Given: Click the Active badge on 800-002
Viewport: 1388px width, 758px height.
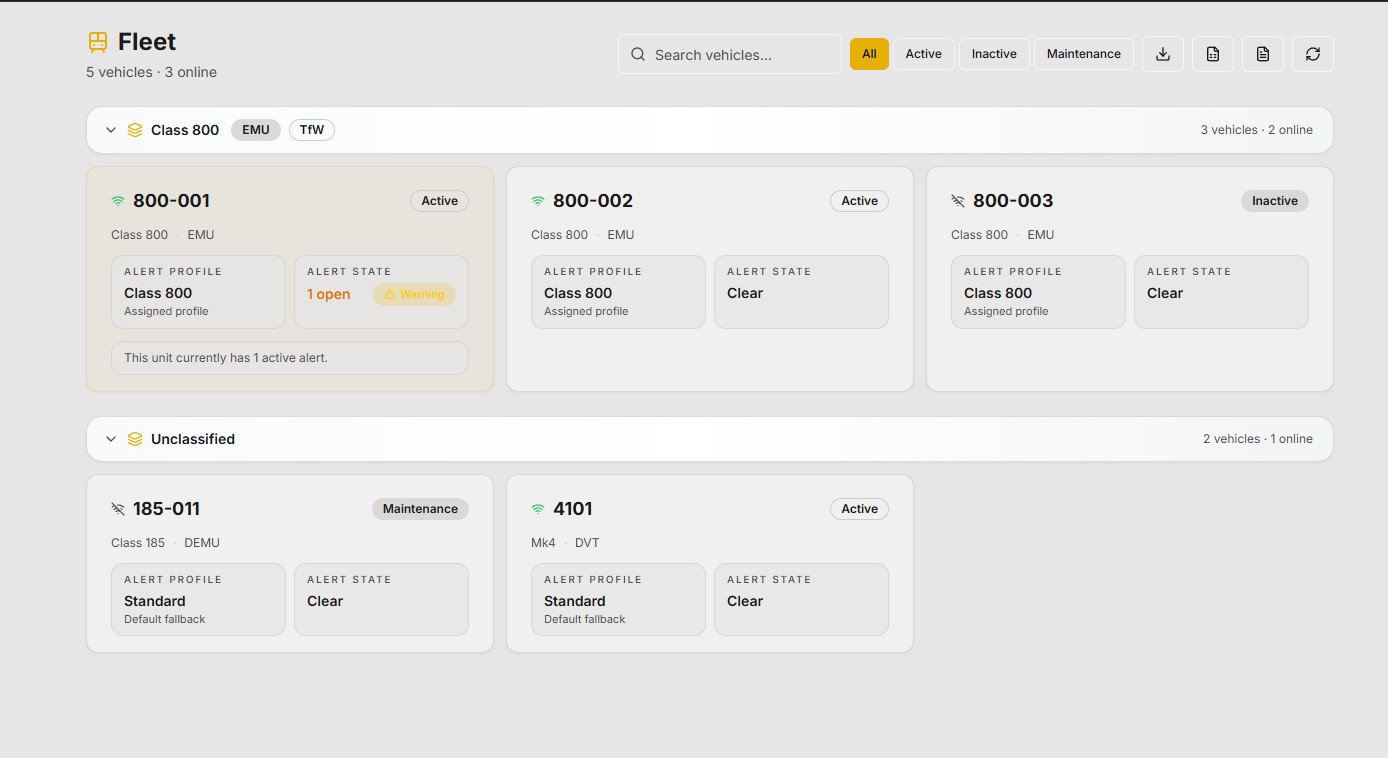Looking at the screenshot, I should 859,201.
